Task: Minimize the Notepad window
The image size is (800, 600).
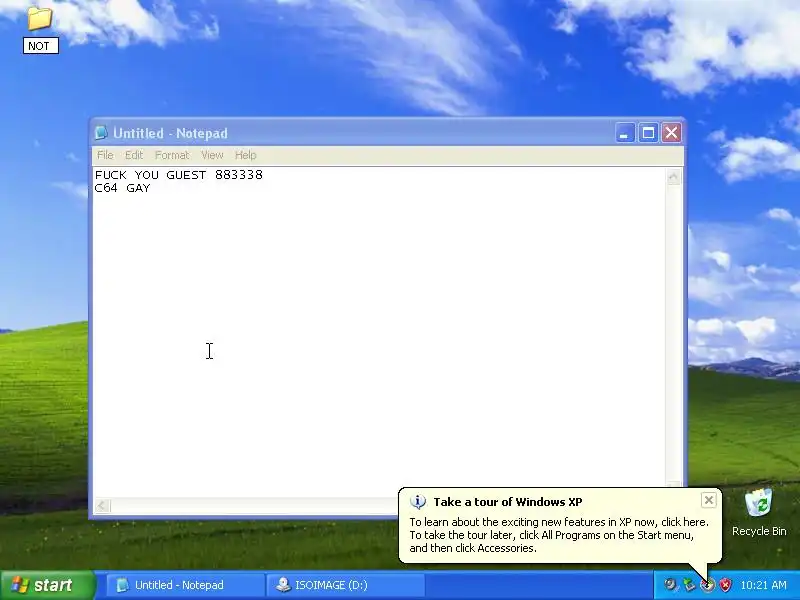Action: [624, 133]
